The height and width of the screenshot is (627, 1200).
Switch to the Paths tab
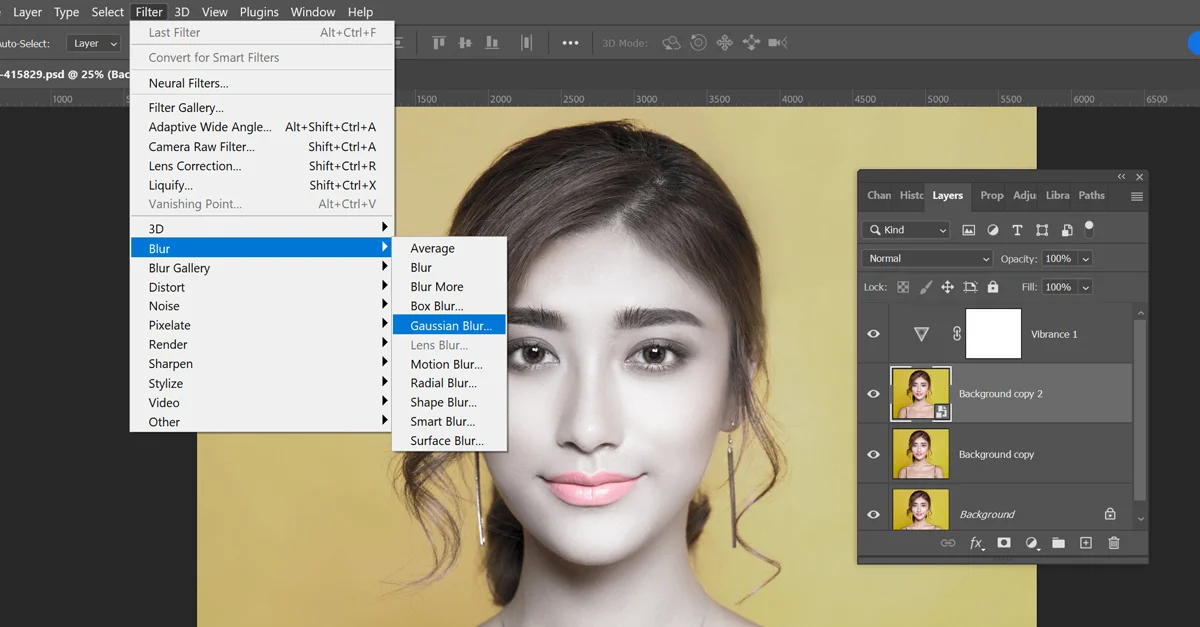point(1092,196)
